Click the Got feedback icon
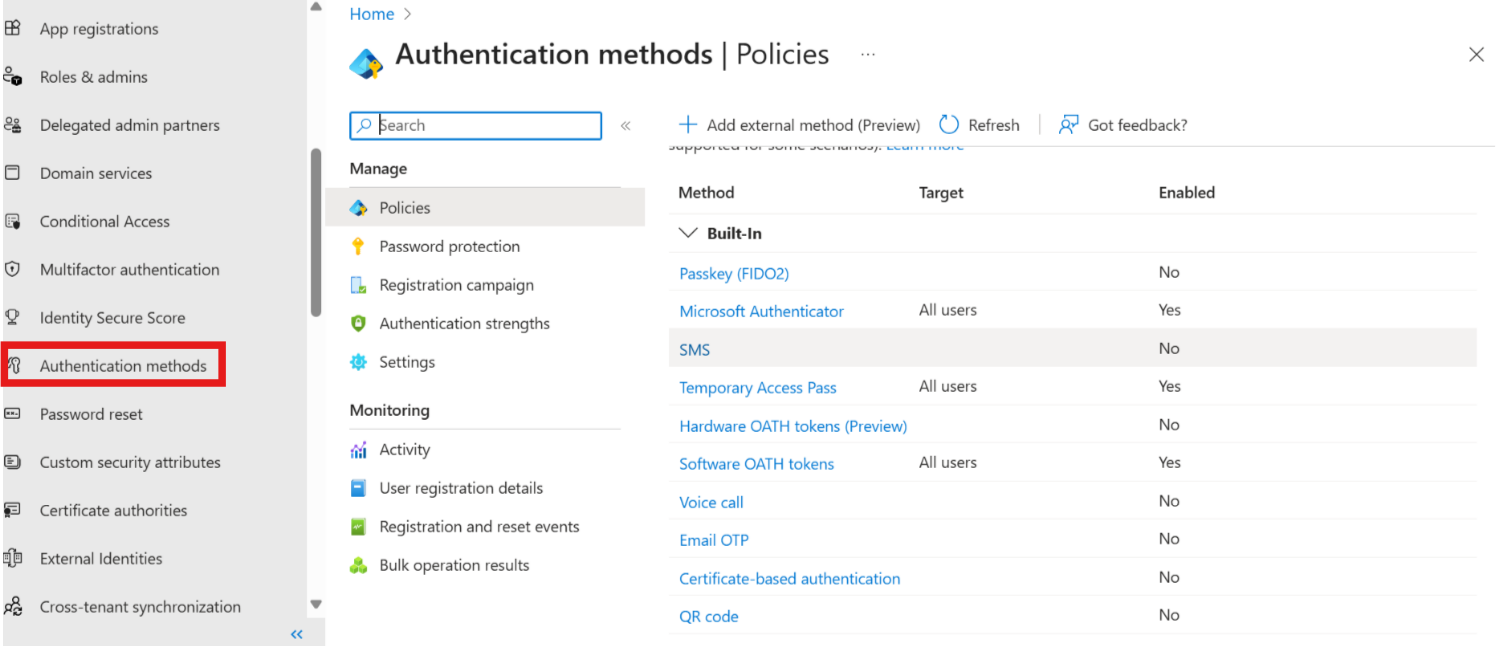This screenshot has height=646, width=1498. [x=1069, y=125]
